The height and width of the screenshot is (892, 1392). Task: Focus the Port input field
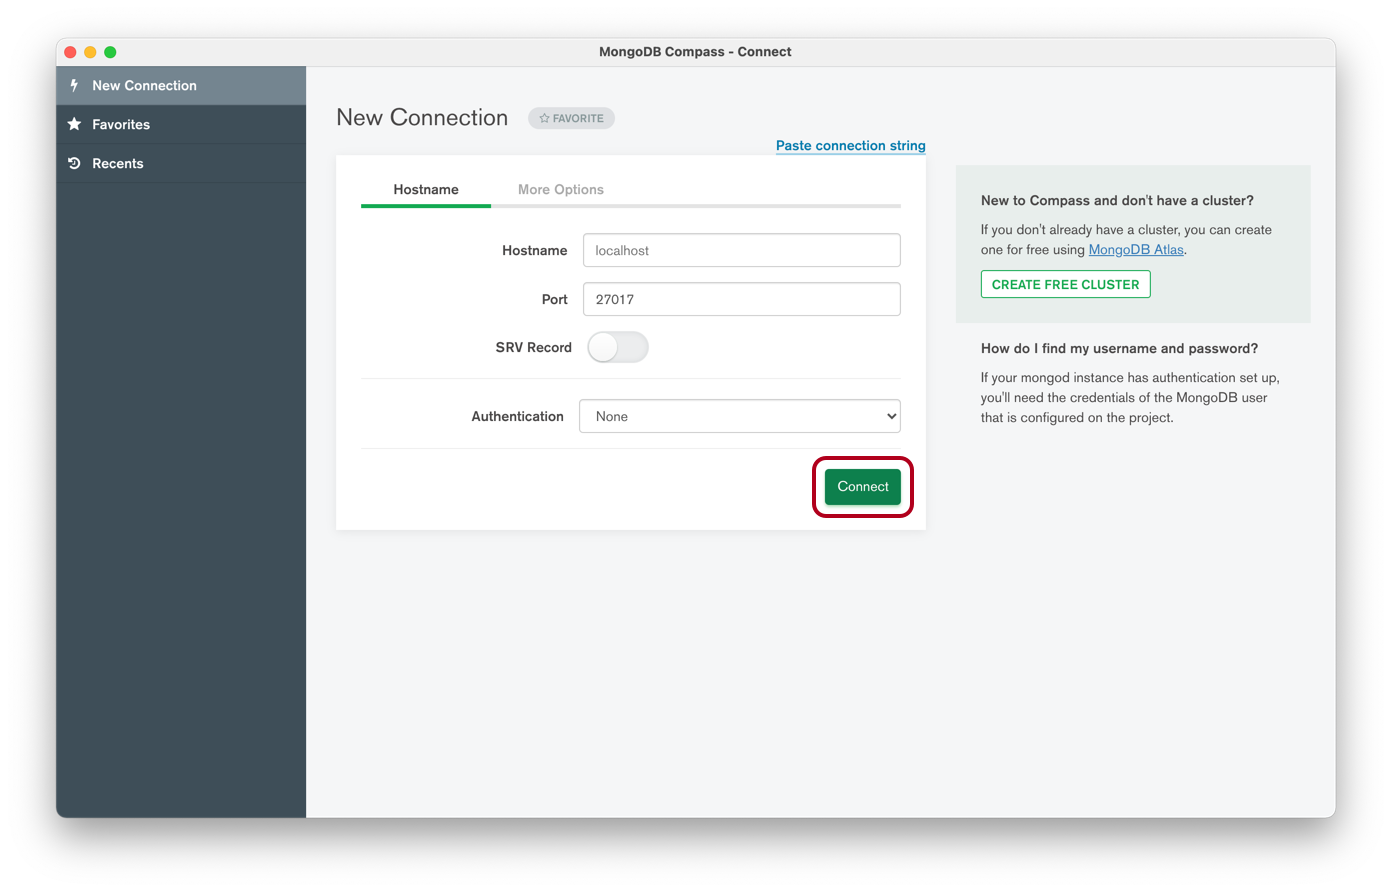(742, 299)
